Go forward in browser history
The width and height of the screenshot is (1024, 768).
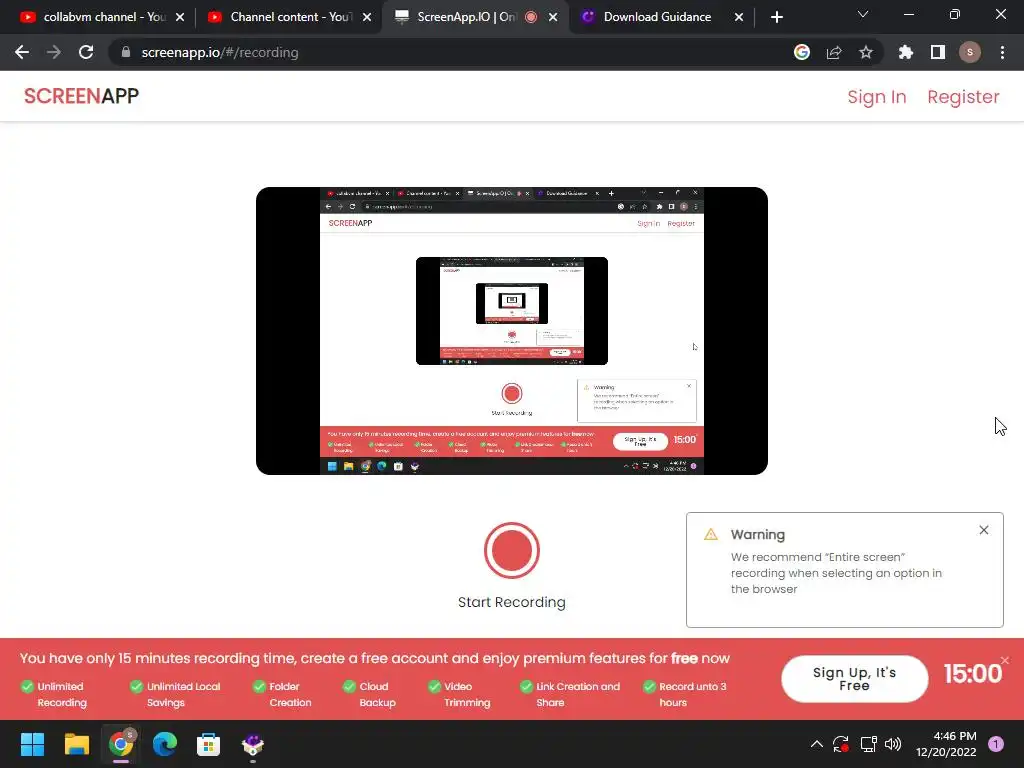point(54,52)
